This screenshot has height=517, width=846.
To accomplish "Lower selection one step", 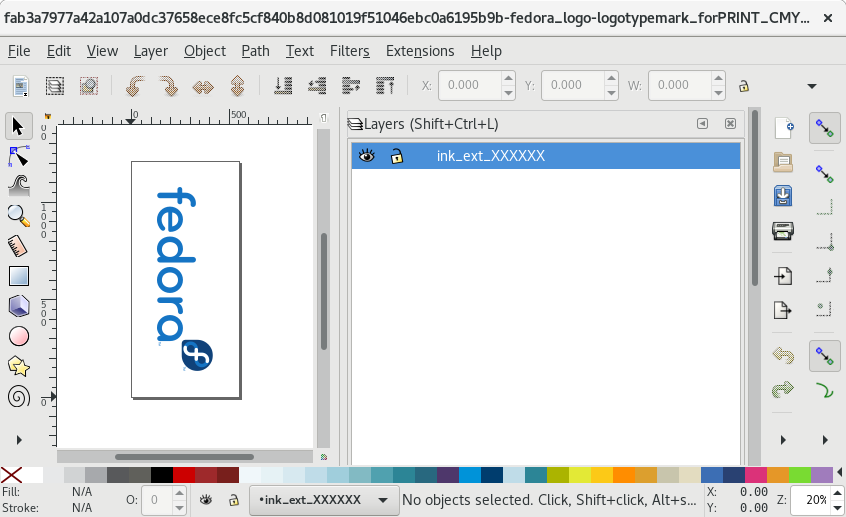I will pyautogui.click(x=317, y=86).
